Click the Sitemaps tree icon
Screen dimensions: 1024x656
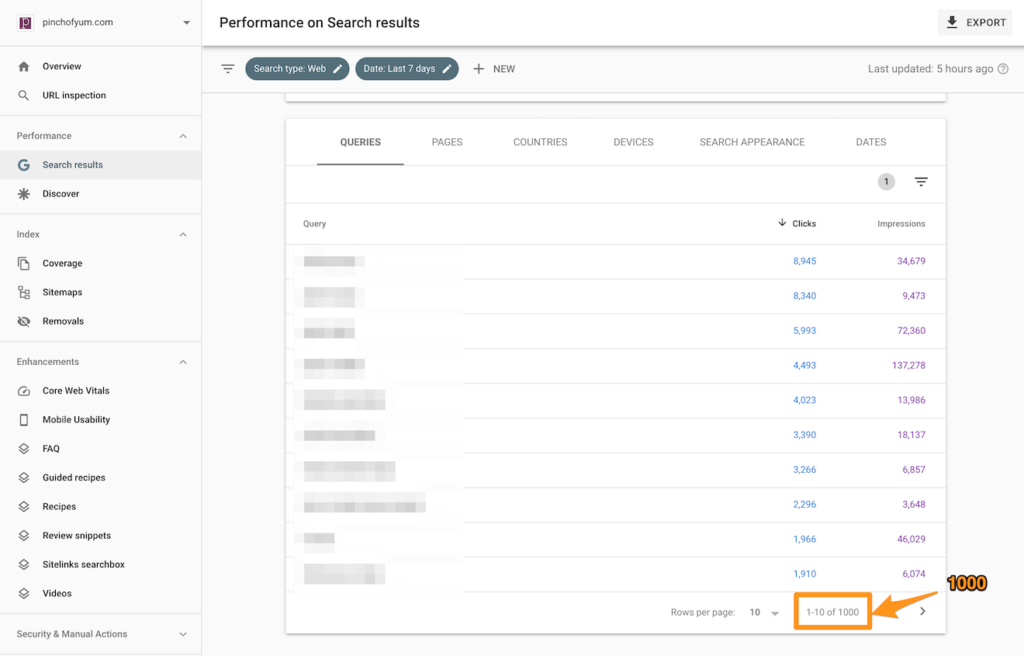pyautogui.click(x=24, y=292)
